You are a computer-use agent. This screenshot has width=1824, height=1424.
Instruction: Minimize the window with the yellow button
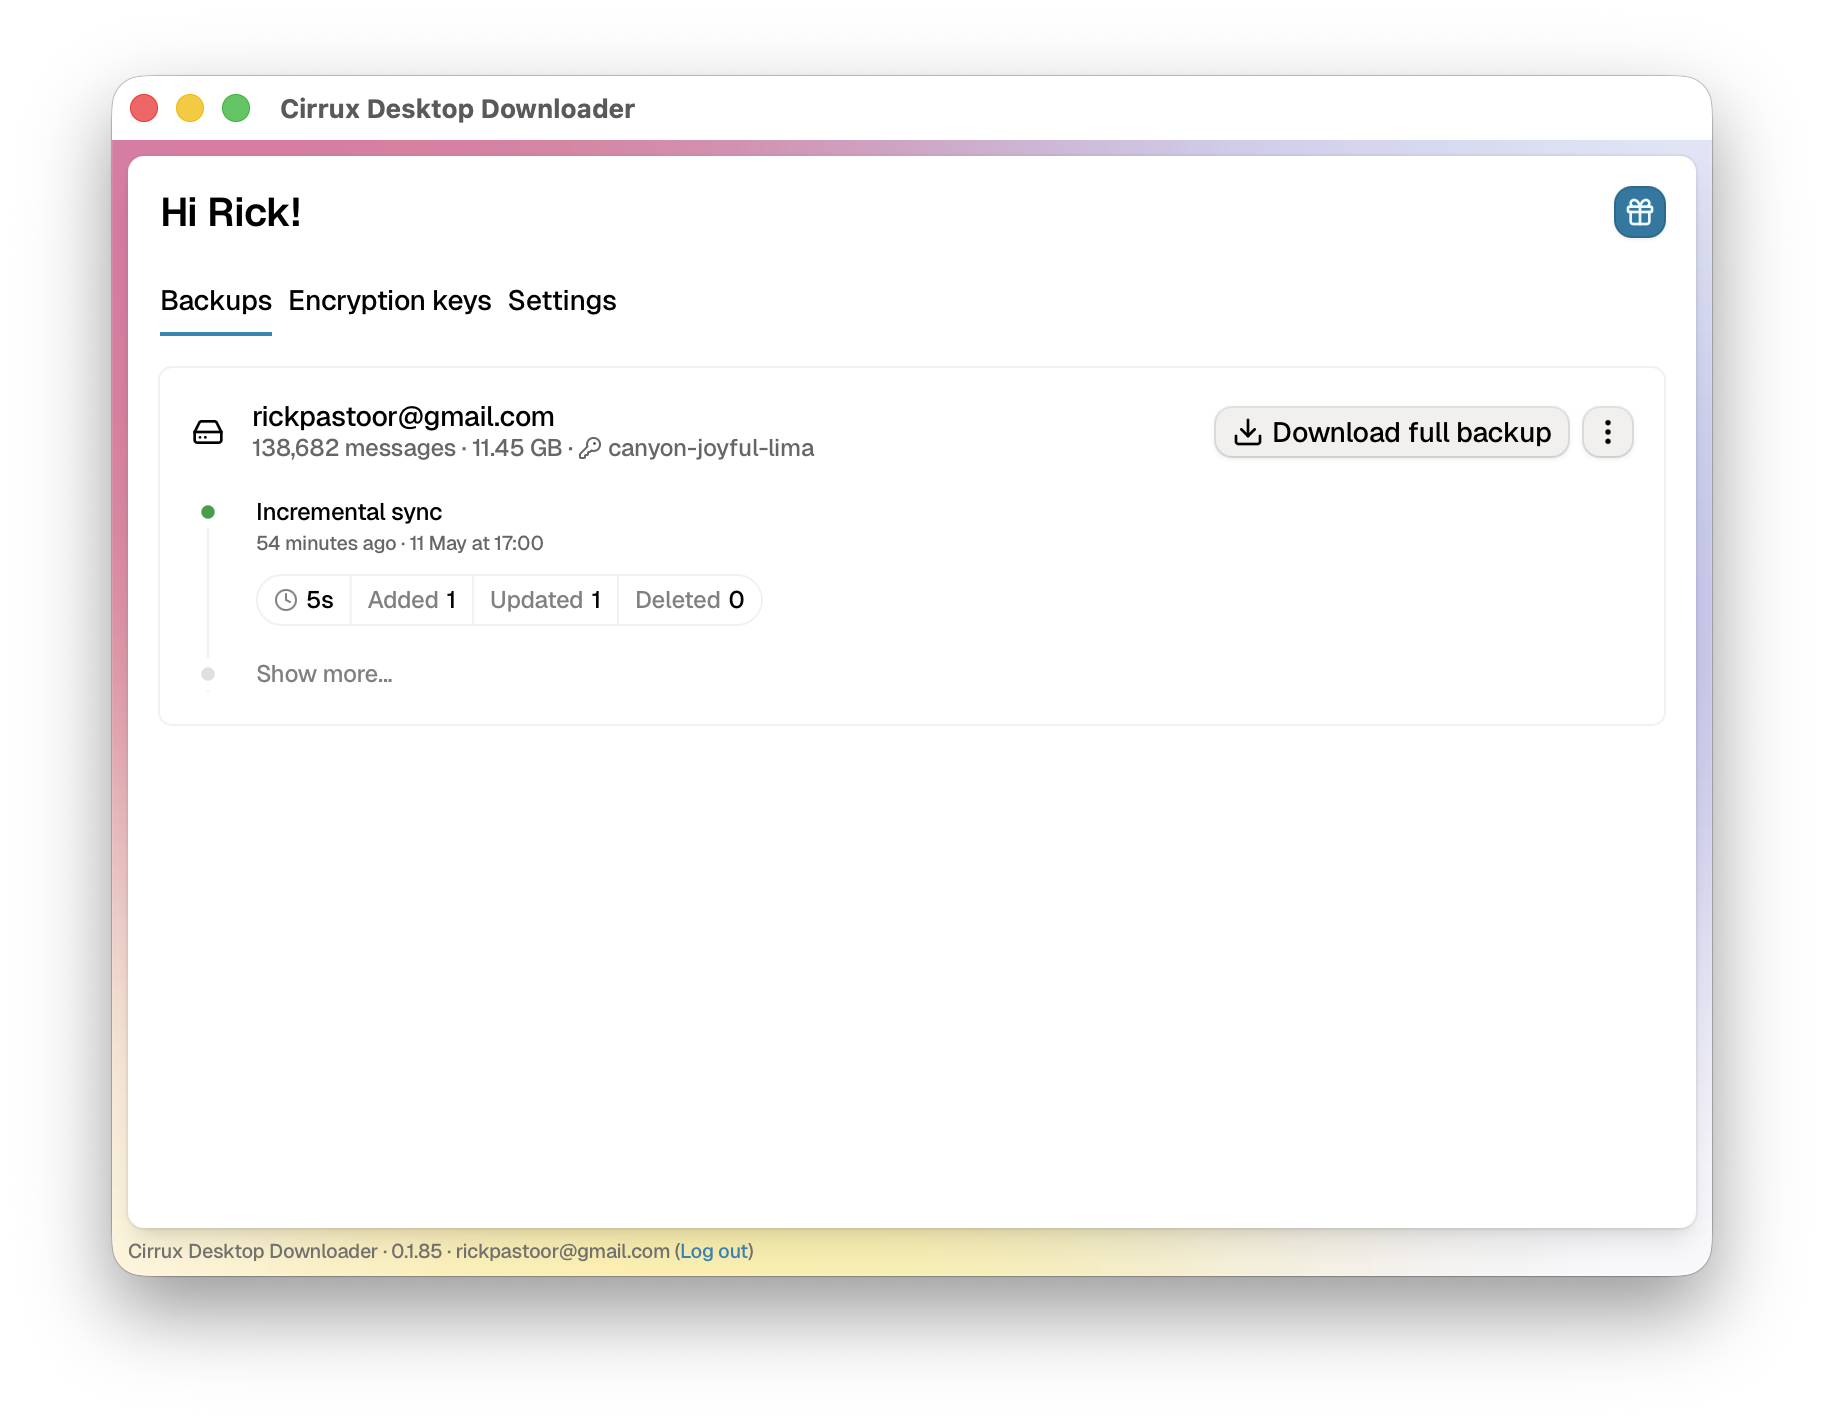(x=190, y=108)
